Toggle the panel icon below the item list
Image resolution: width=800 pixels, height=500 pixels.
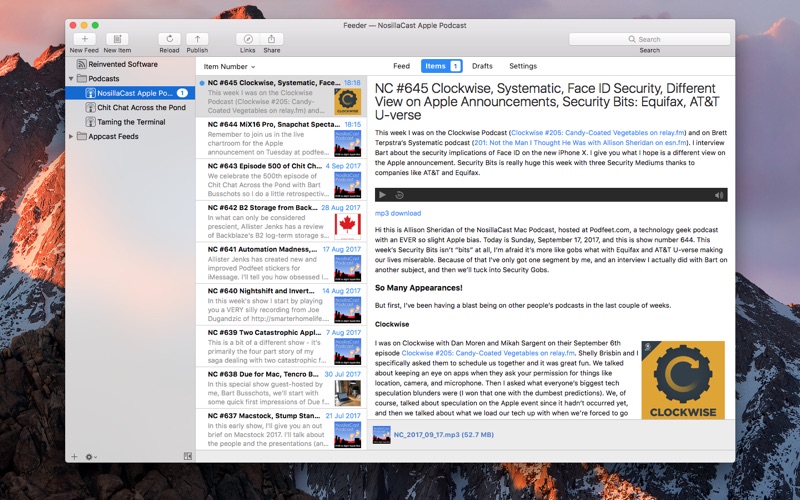click(x=188, y=456)
